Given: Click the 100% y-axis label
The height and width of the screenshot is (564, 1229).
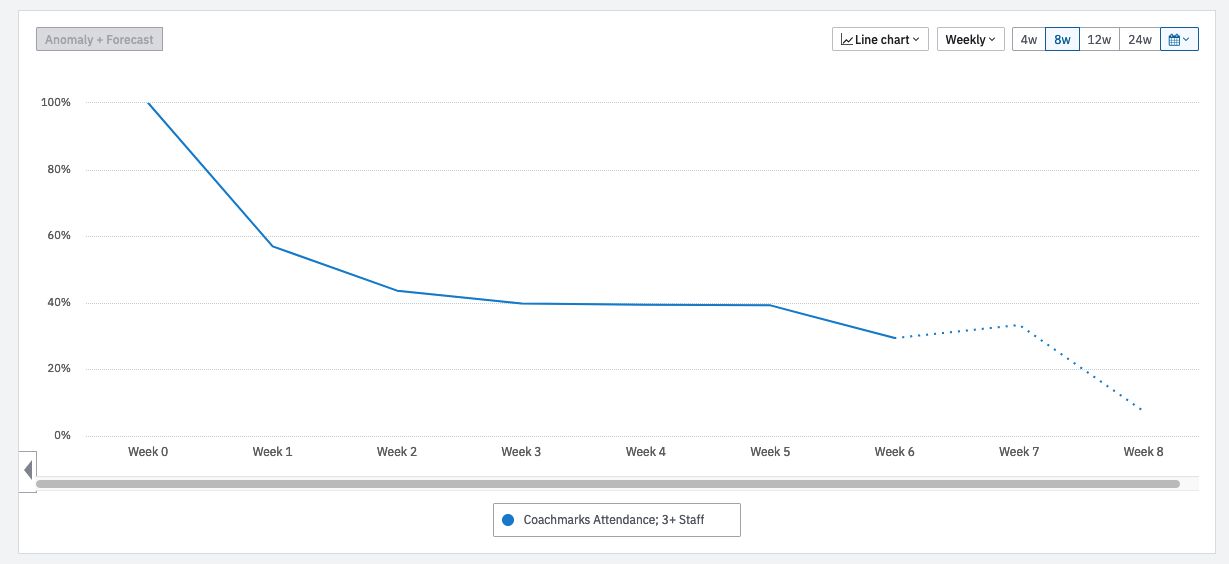Looking at the screenshot, I should (56, 103).
